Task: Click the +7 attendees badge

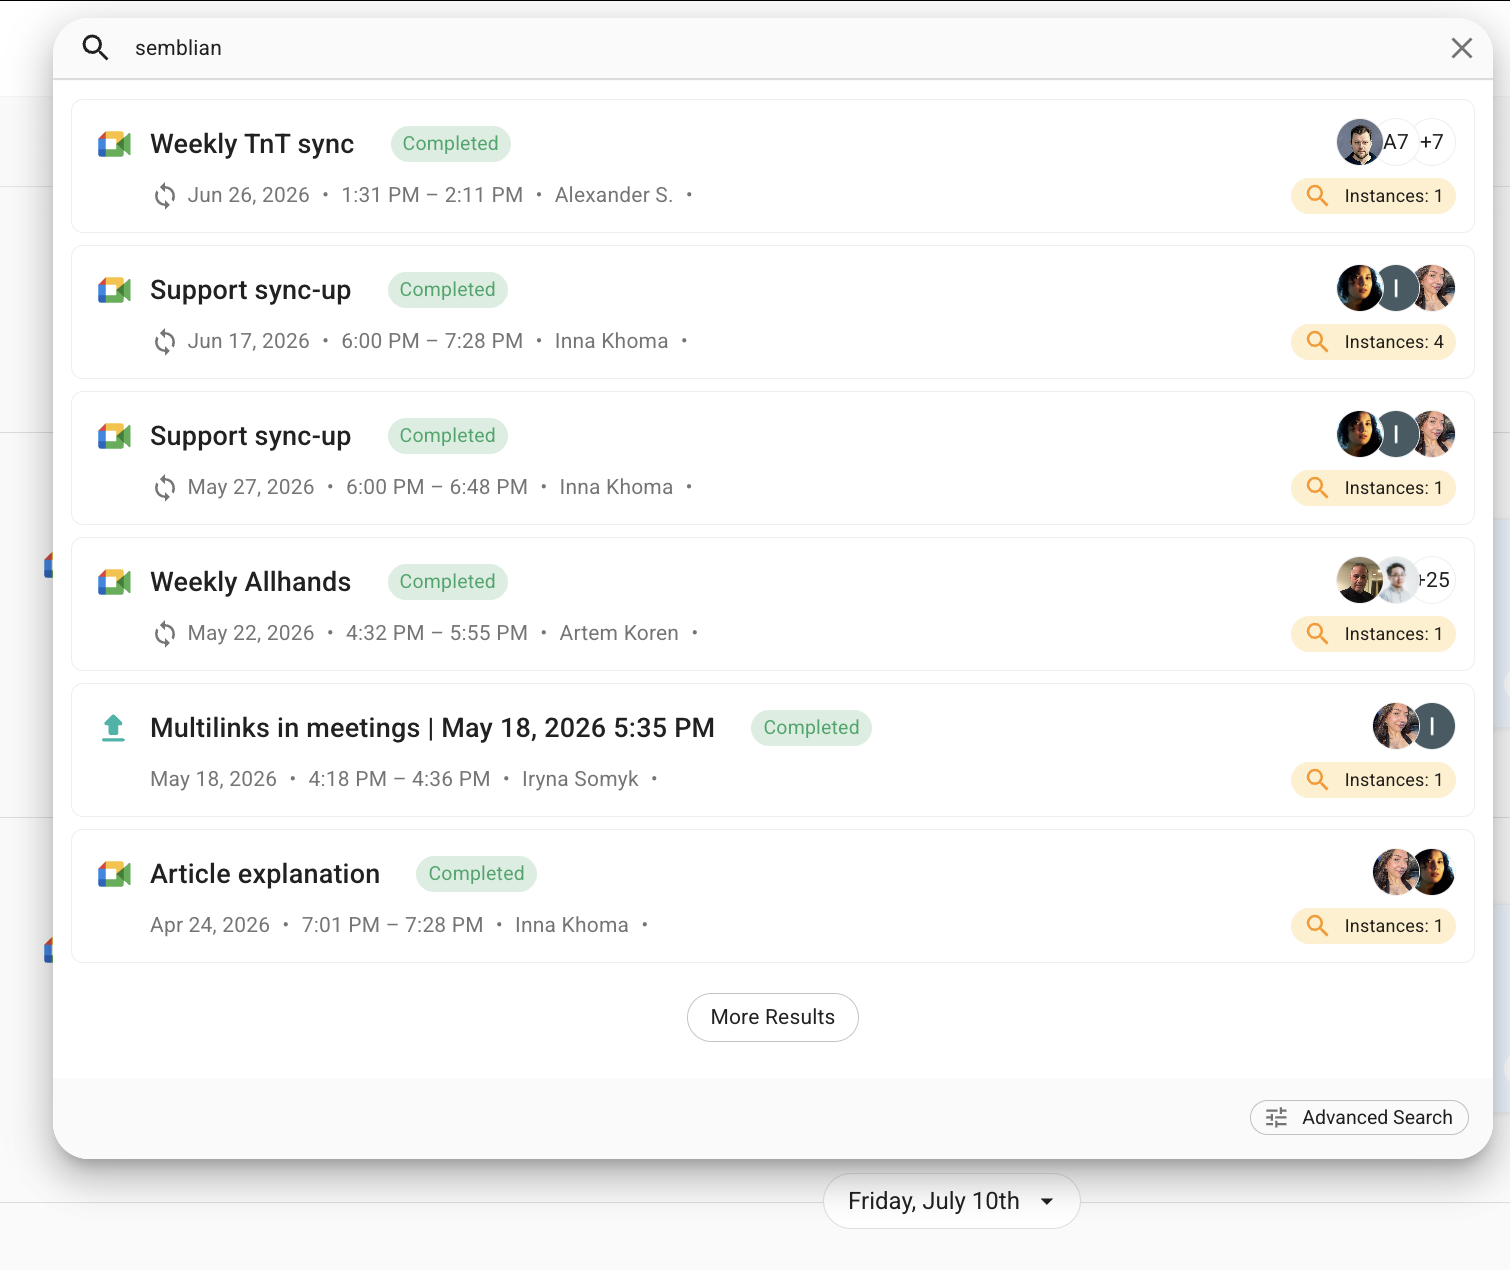Action: [x=1432, y=142]
